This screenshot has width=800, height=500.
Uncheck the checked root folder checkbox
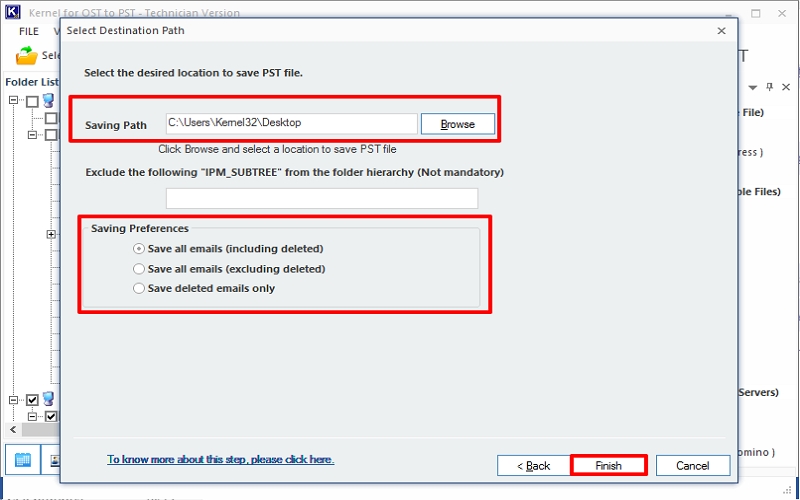32,400
